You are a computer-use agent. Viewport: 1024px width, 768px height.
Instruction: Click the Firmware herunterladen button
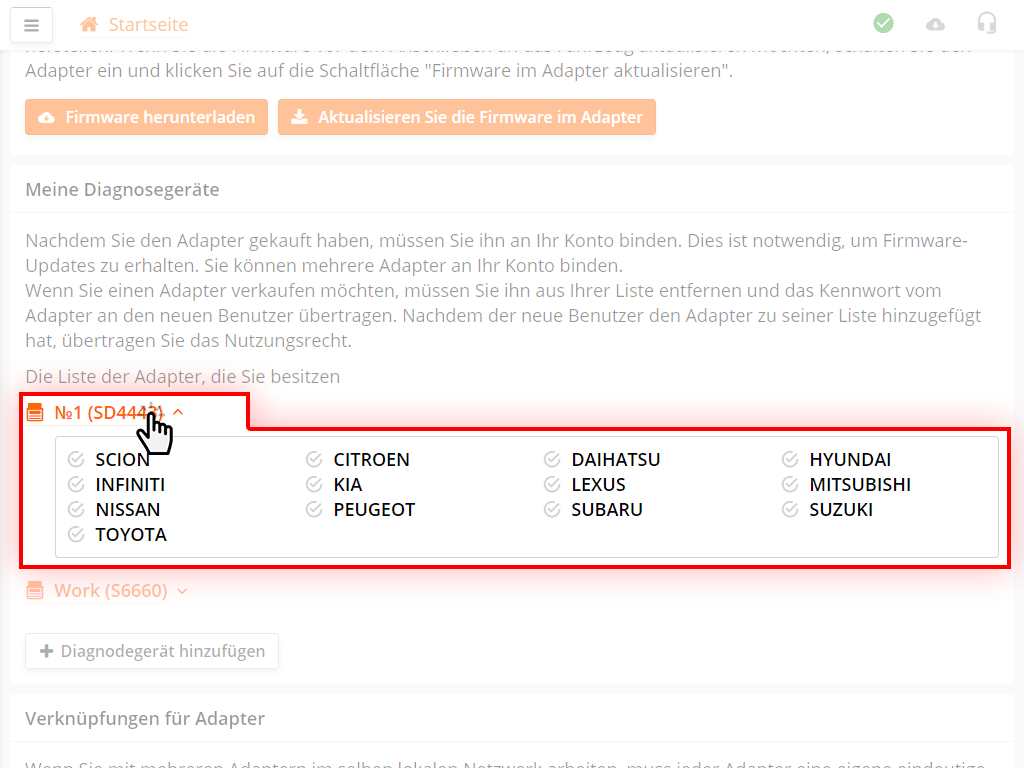147,117
